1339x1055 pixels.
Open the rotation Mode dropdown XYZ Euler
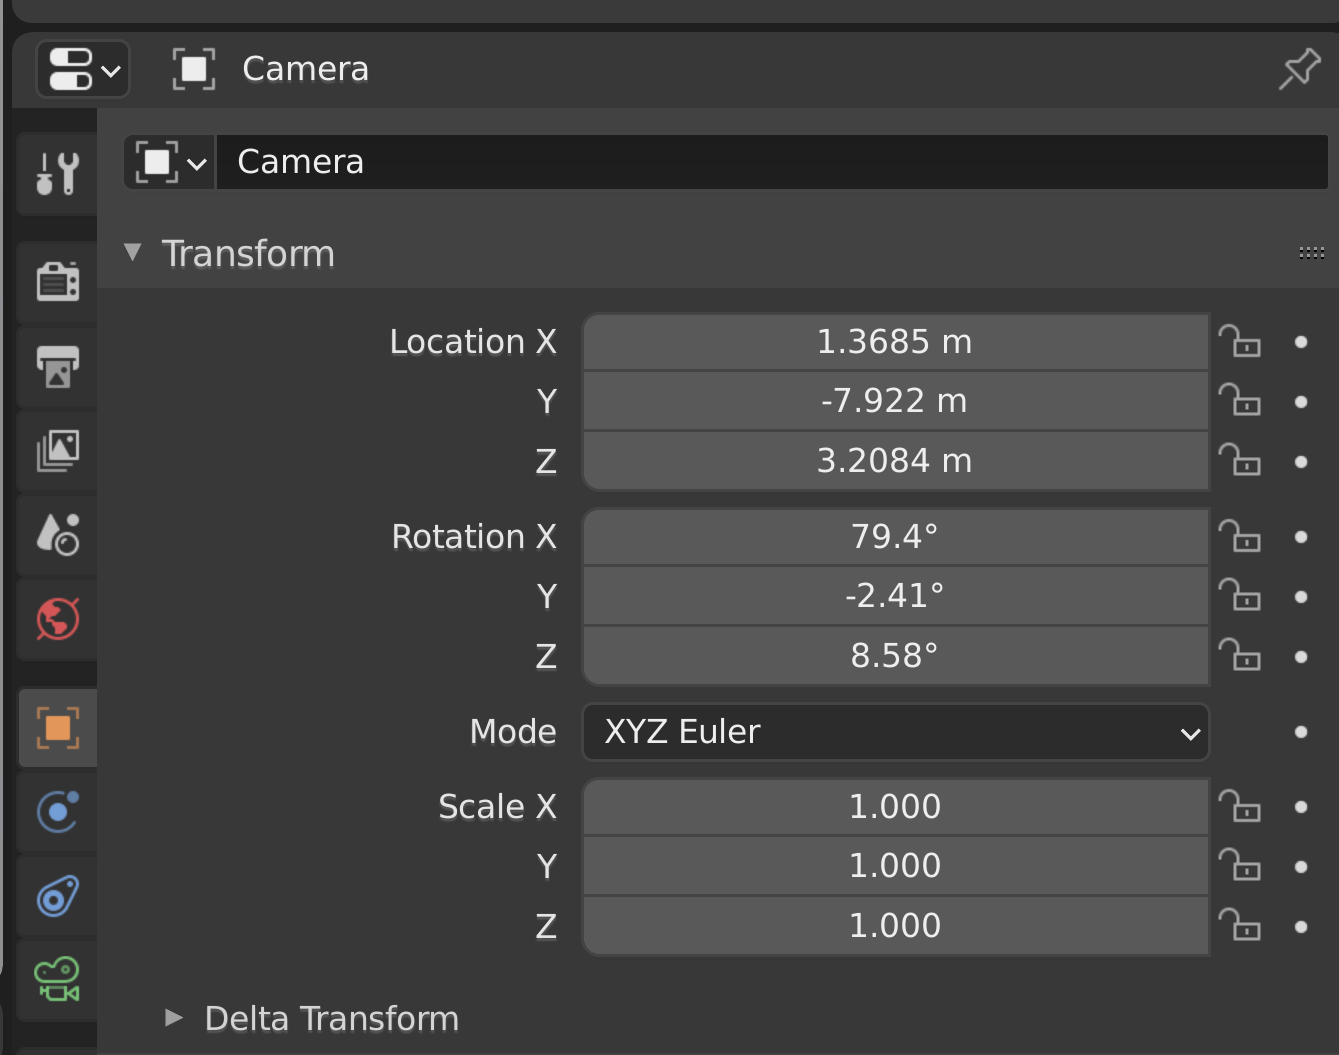click(896, 732)
